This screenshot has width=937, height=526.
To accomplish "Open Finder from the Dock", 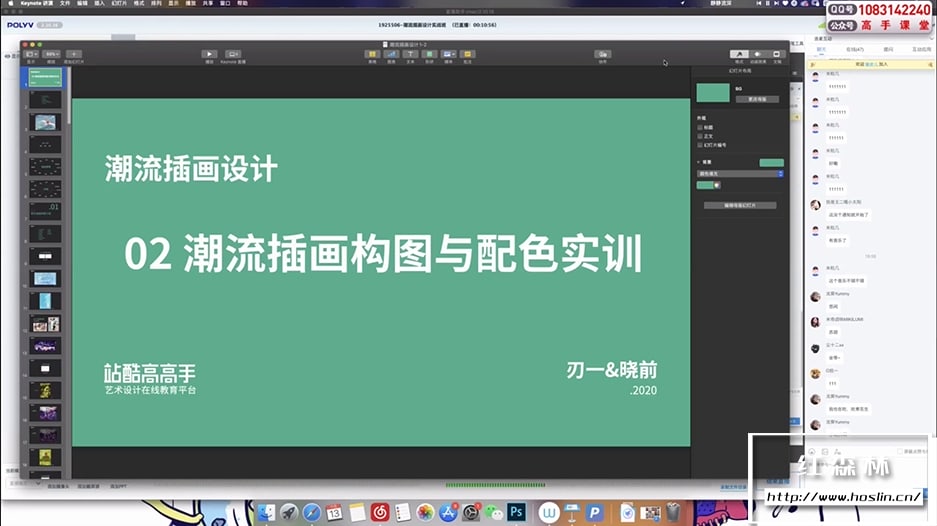I will (267, 512).
